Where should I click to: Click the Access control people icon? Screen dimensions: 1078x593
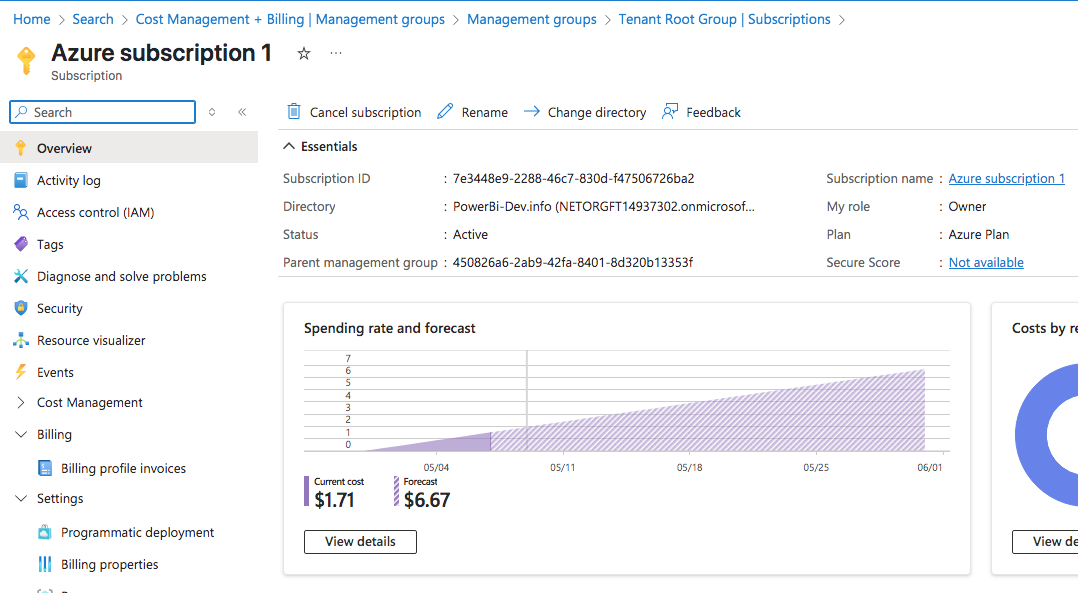[21, 212]
